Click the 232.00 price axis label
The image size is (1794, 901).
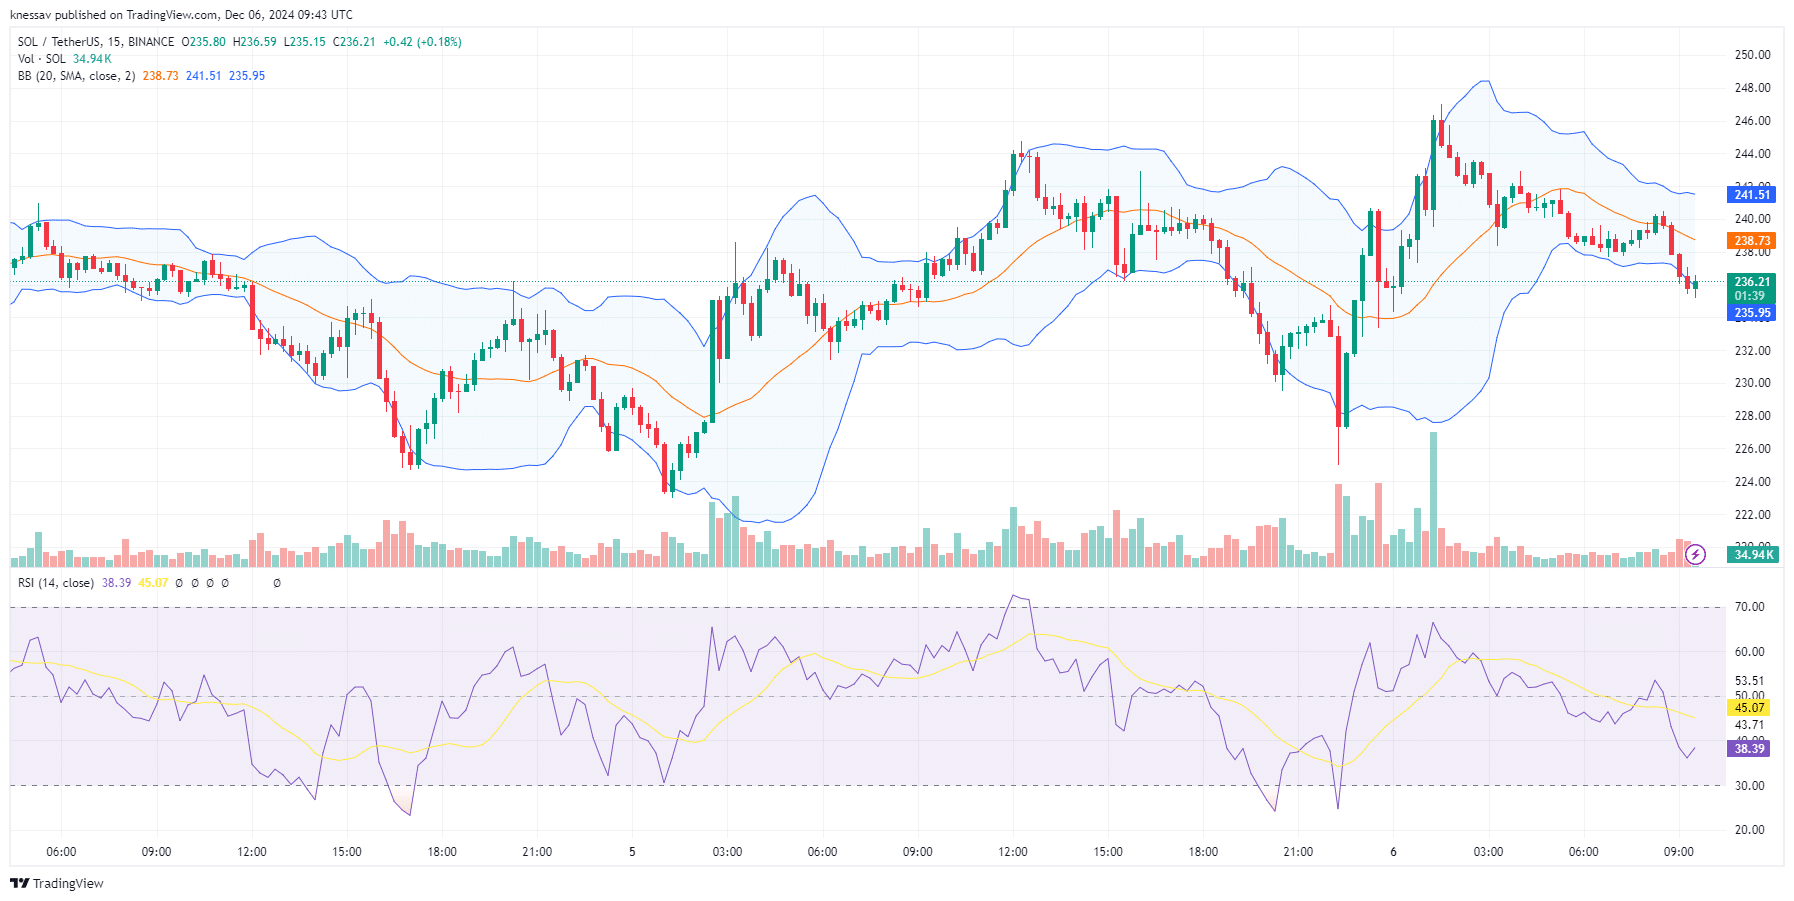1752,351
